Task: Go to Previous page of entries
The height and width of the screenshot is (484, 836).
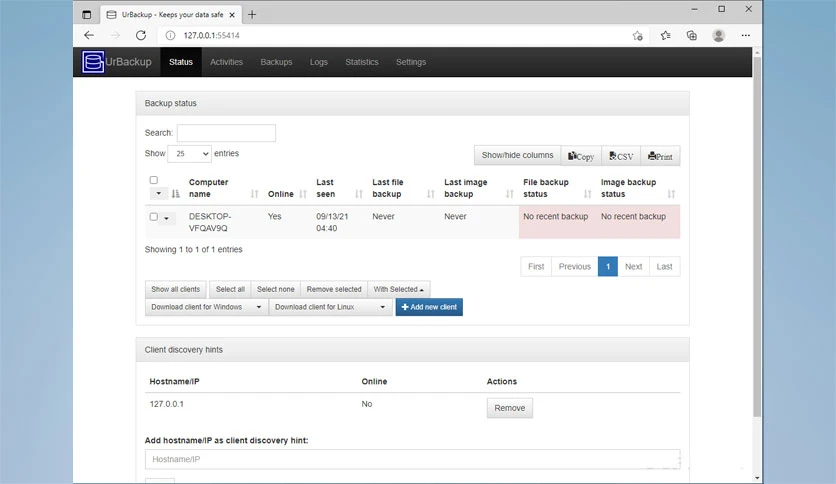Action: tap(575, 267)
